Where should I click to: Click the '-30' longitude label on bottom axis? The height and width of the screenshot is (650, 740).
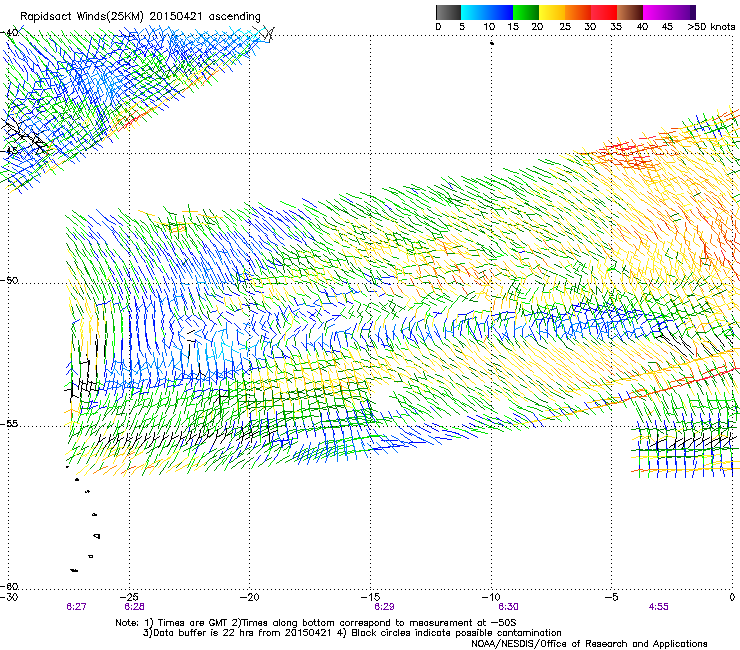pyautogui.click(x=9, y=597)
